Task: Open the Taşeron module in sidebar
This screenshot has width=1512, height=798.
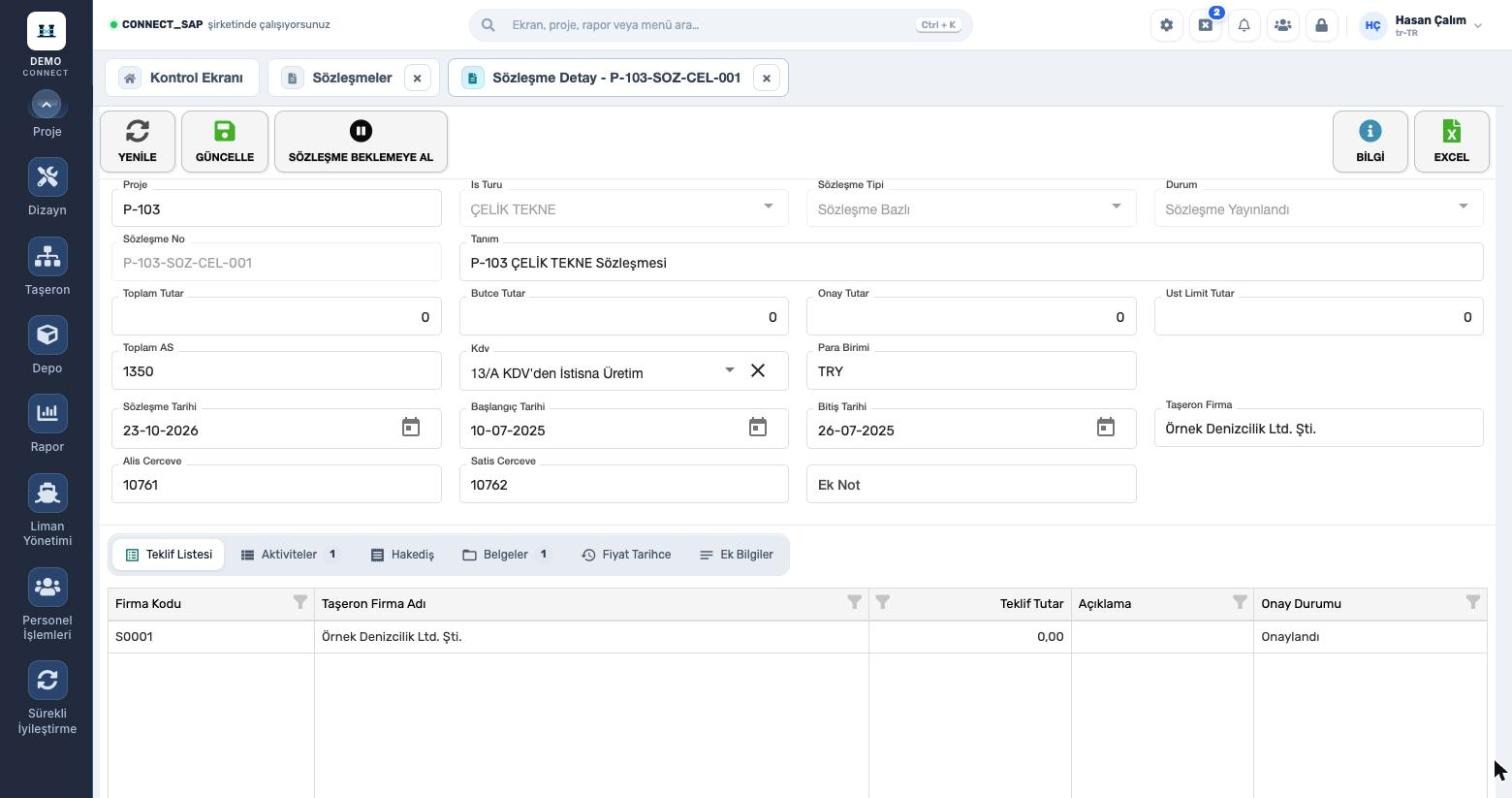Action: coord(47,267)
